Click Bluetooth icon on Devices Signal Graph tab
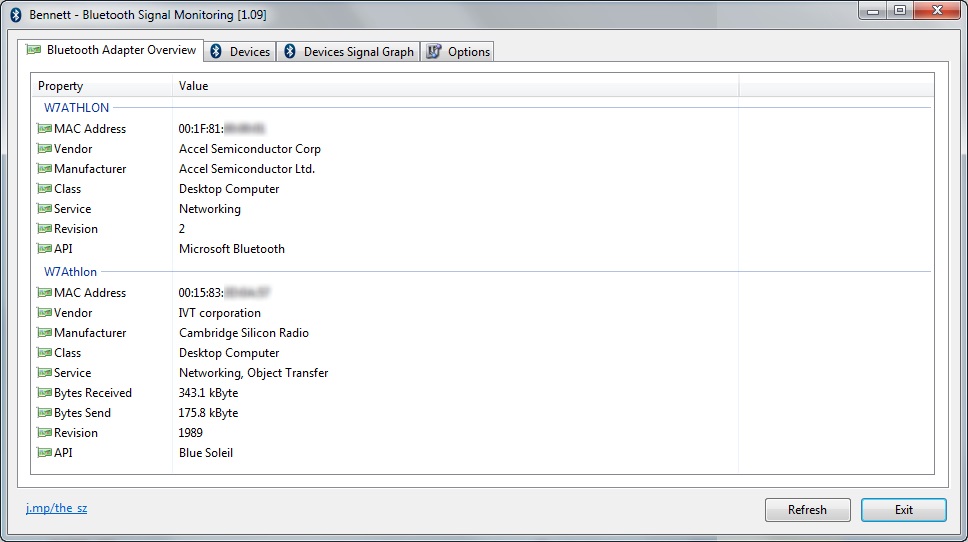This screenshot has height=542, width=968. (290, 51)
